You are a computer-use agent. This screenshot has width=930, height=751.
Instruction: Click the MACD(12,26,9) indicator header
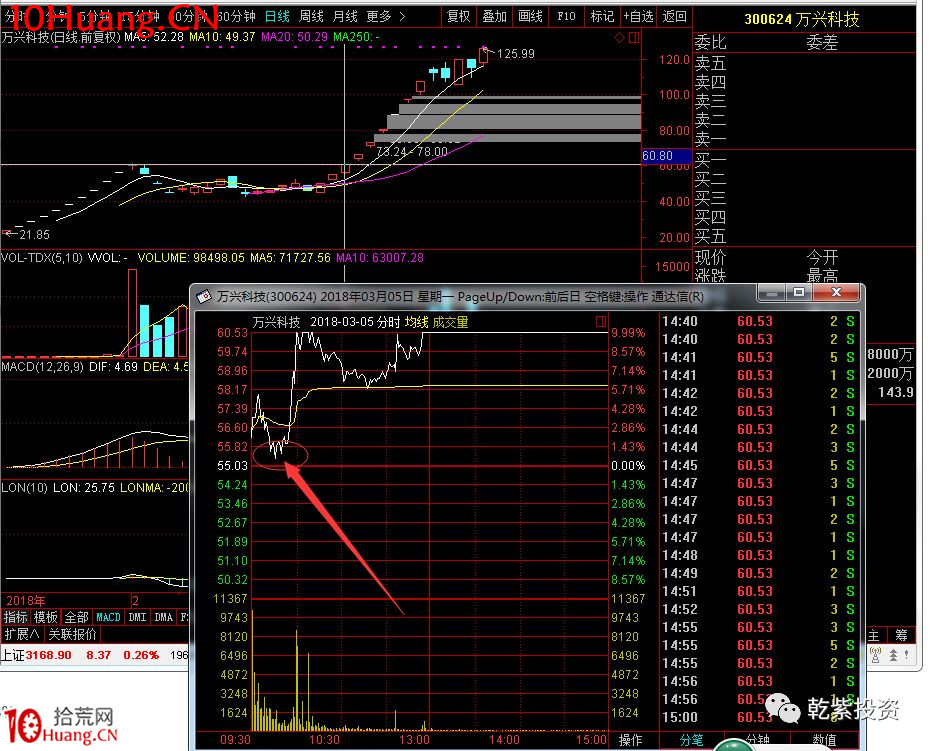43,367
